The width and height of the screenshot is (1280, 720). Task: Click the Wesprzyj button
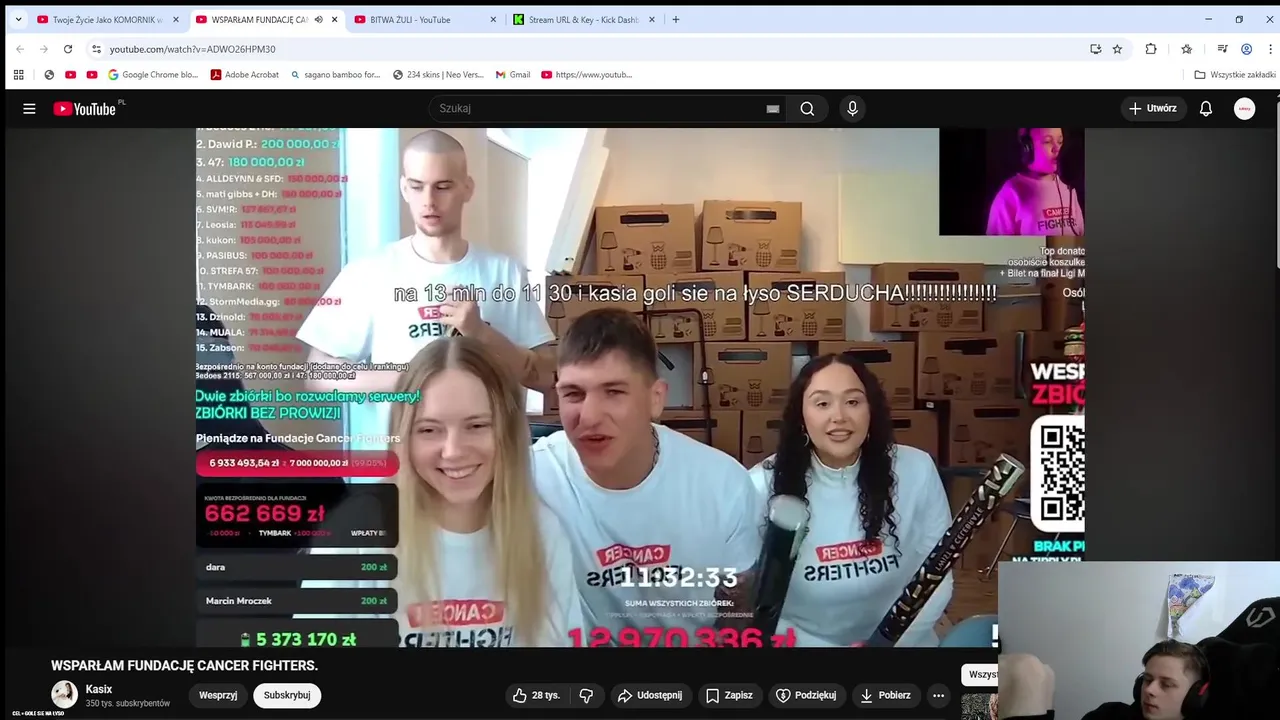218,695
